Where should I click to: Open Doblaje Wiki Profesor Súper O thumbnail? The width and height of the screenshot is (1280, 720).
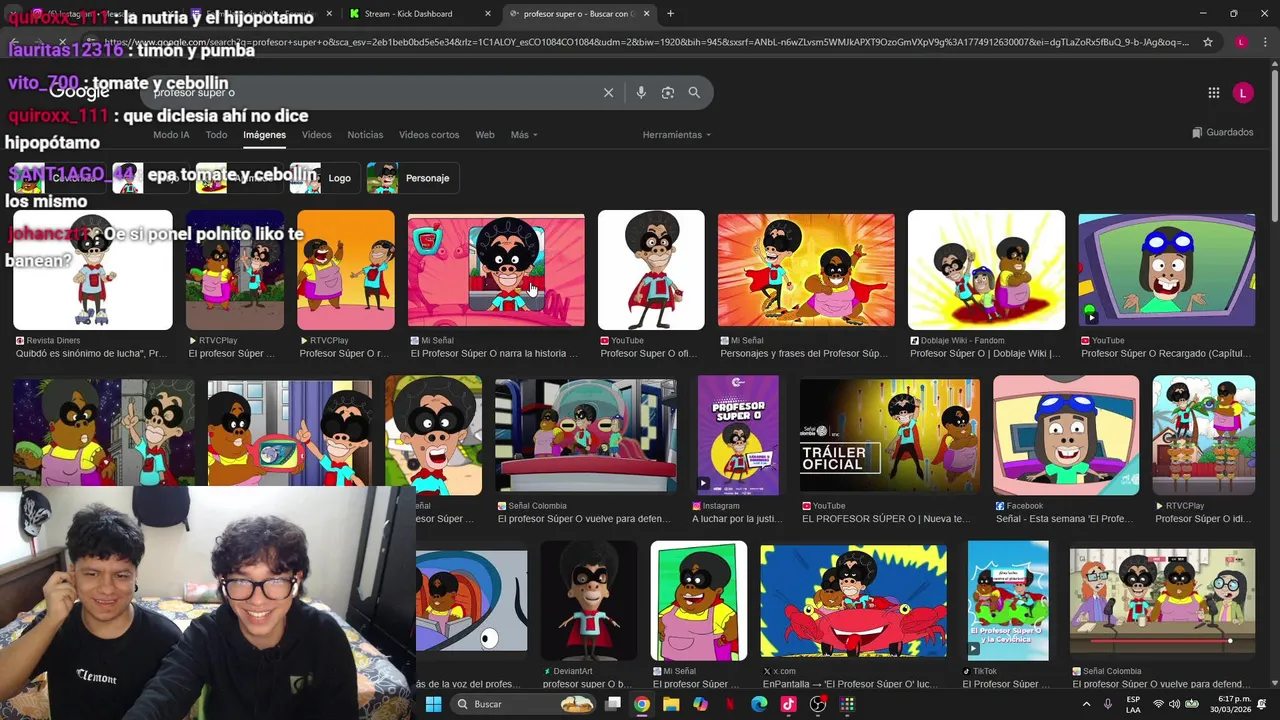click(x=986, y=270)
